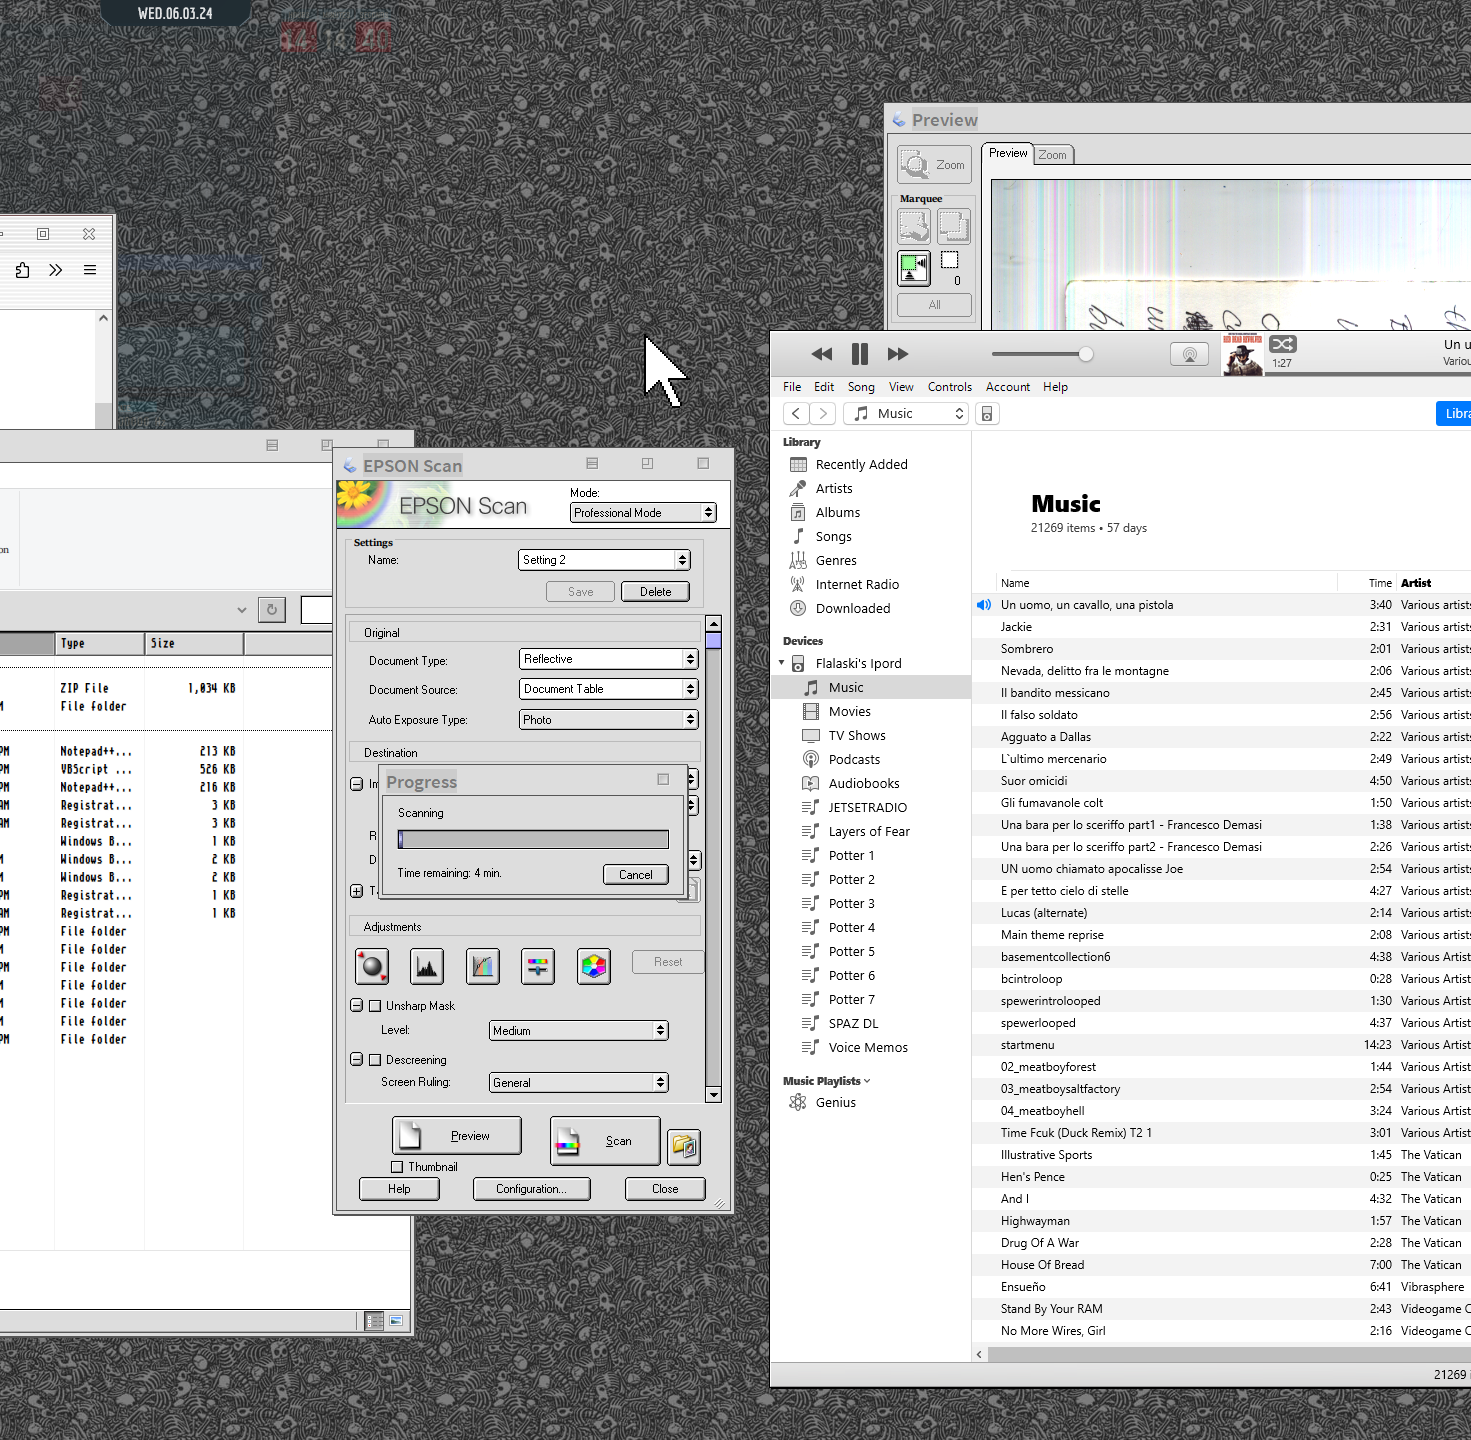Open Recently Added in iTunes Library
Screen dimensions: 1471x1440
[861, 465]
